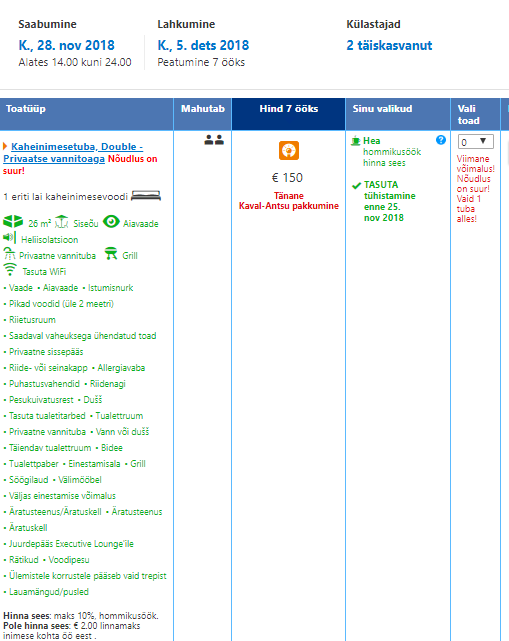Click the green coffee cup breakfast icon
Image resolution: width=509 pixels, height=641 pixels.
[355, 141]
